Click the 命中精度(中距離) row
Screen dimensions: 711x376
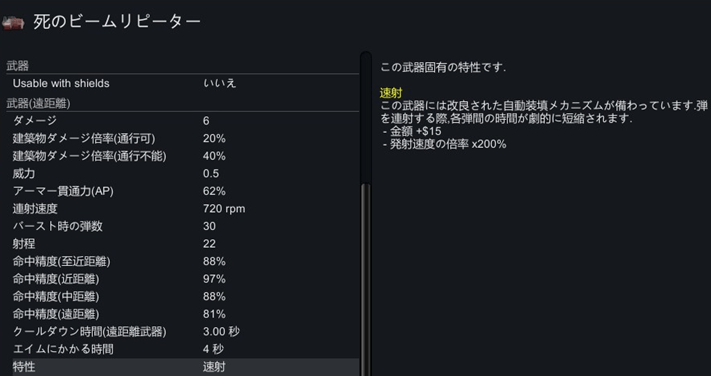(185, 297)
